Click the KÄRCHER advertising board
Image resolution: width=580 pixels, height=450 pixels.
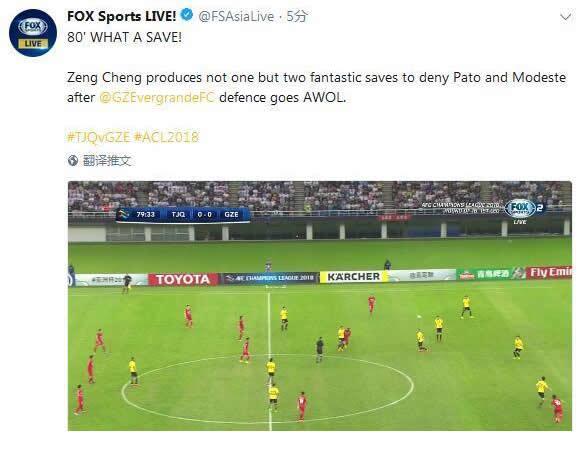[x=354, y=277]
